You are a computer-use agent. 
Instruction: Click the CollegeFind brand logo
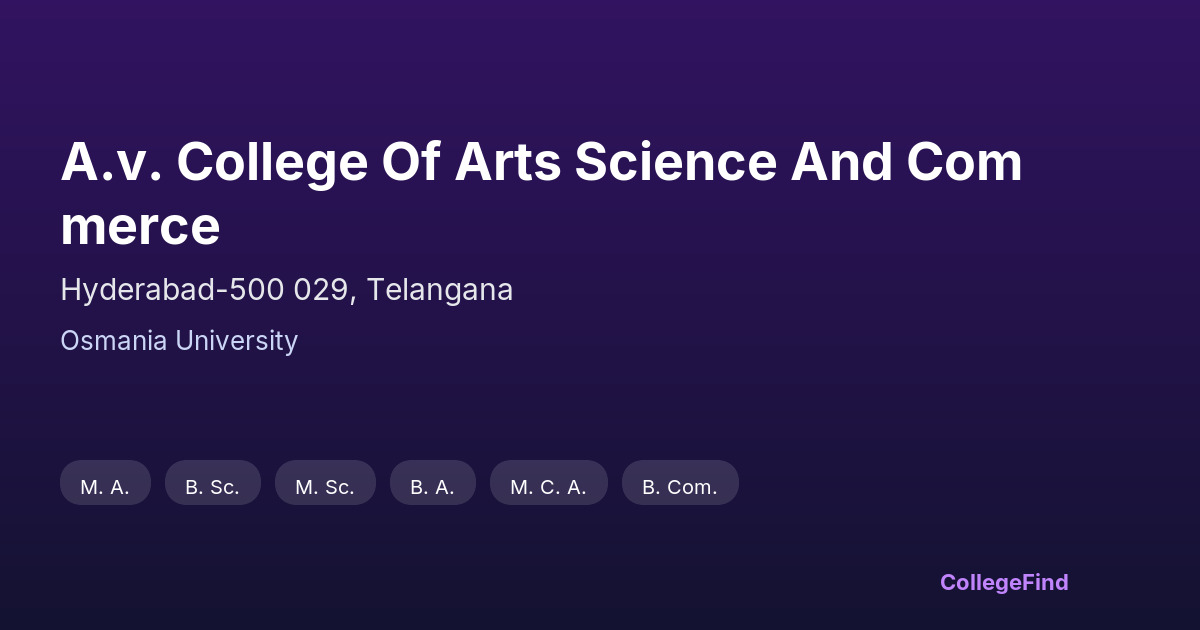(x=1004, y=582)
